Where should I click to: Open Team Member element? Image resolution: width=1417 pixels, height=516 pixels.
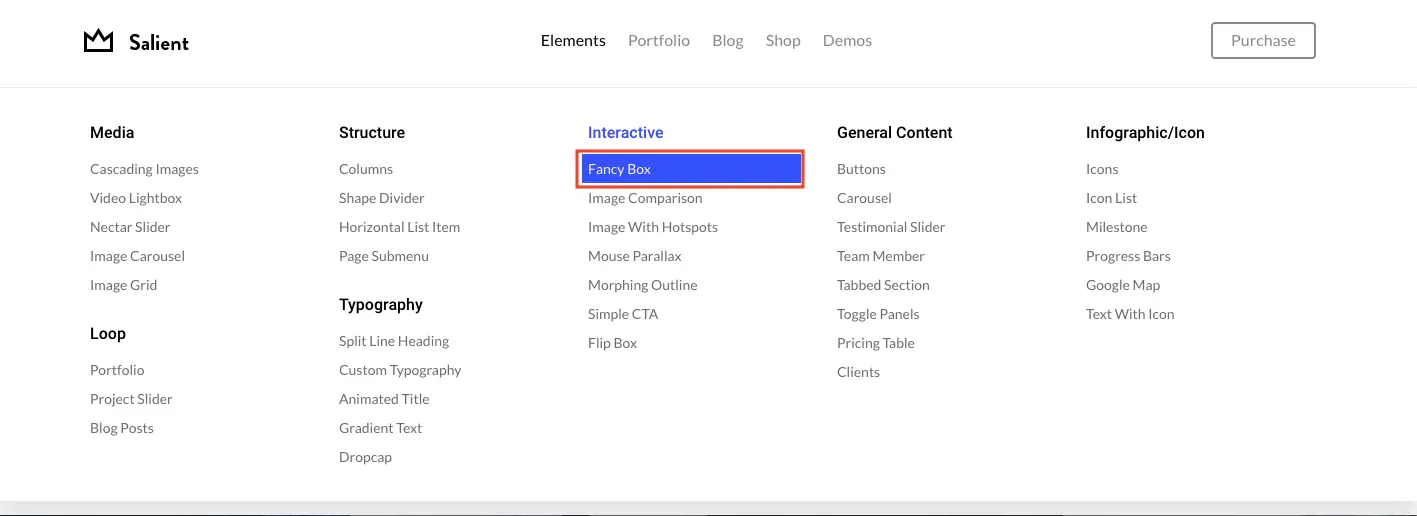(x=881, y=256)
